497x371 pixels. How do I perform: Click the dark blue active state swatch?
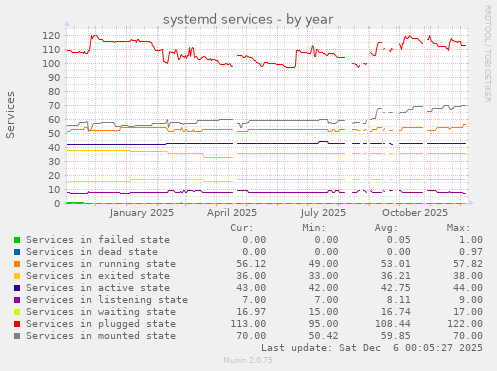click(17, 288)
